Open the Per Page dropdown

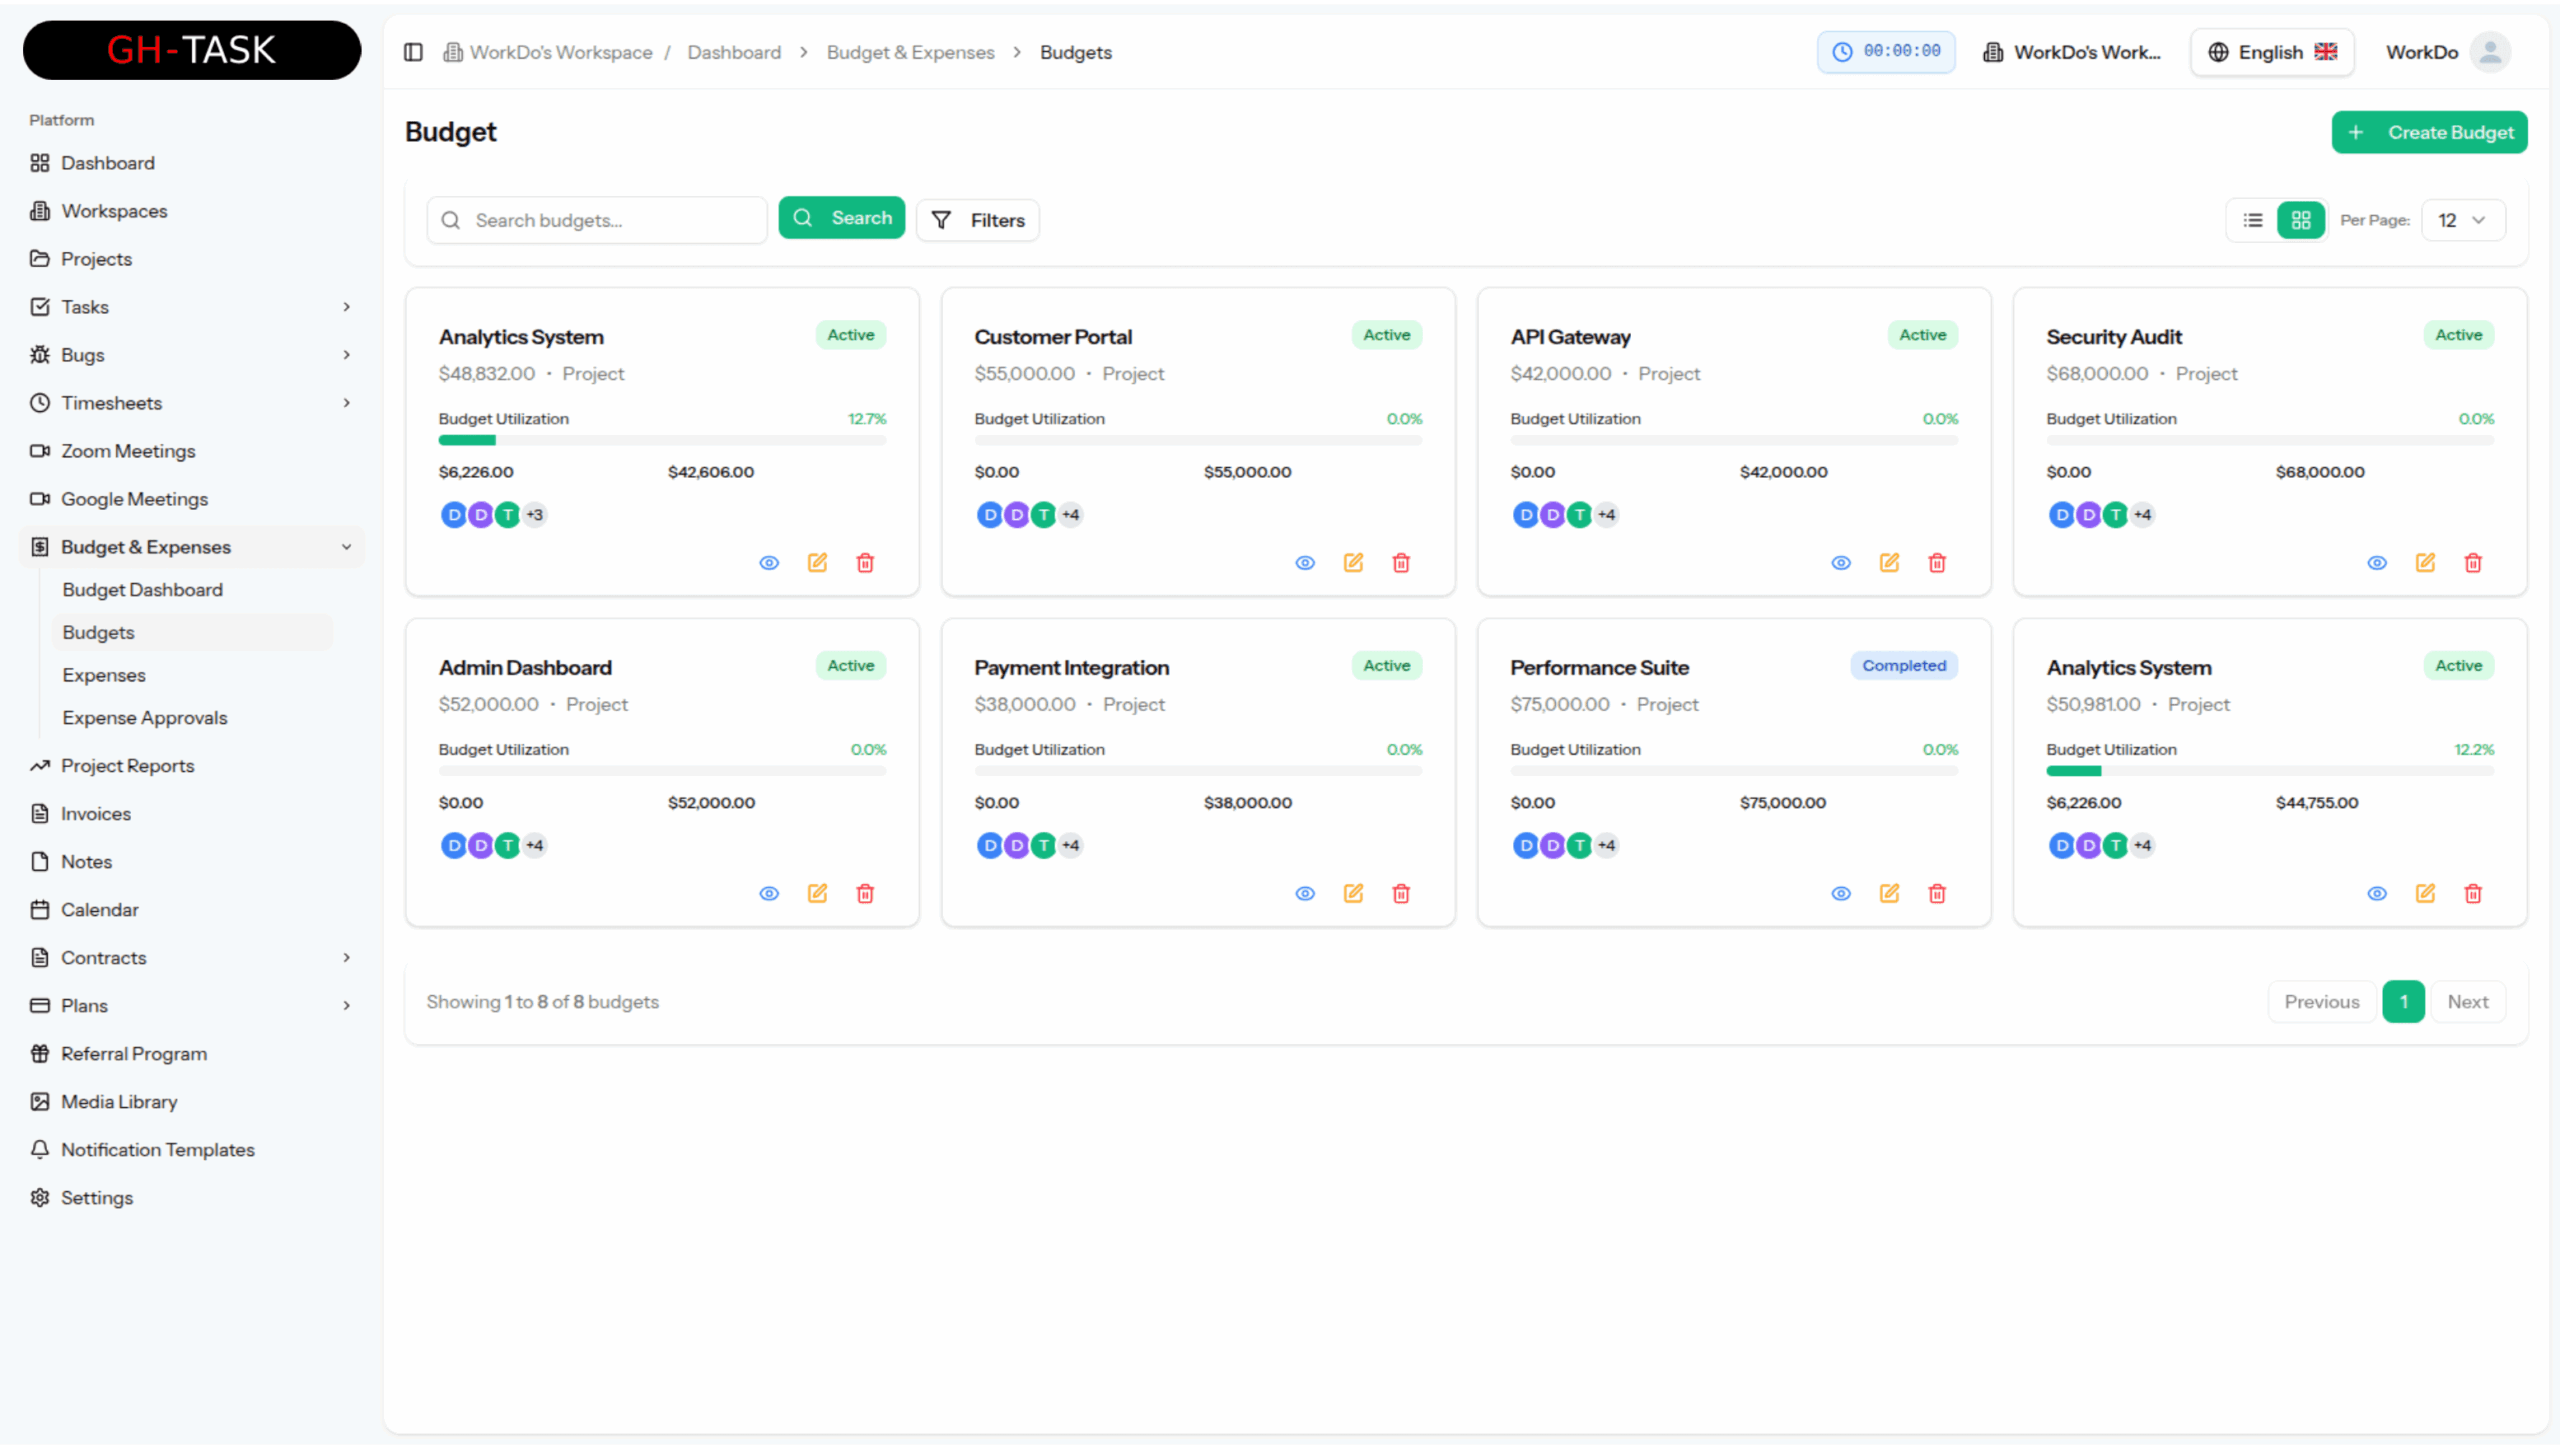[x=2463, y=220]
